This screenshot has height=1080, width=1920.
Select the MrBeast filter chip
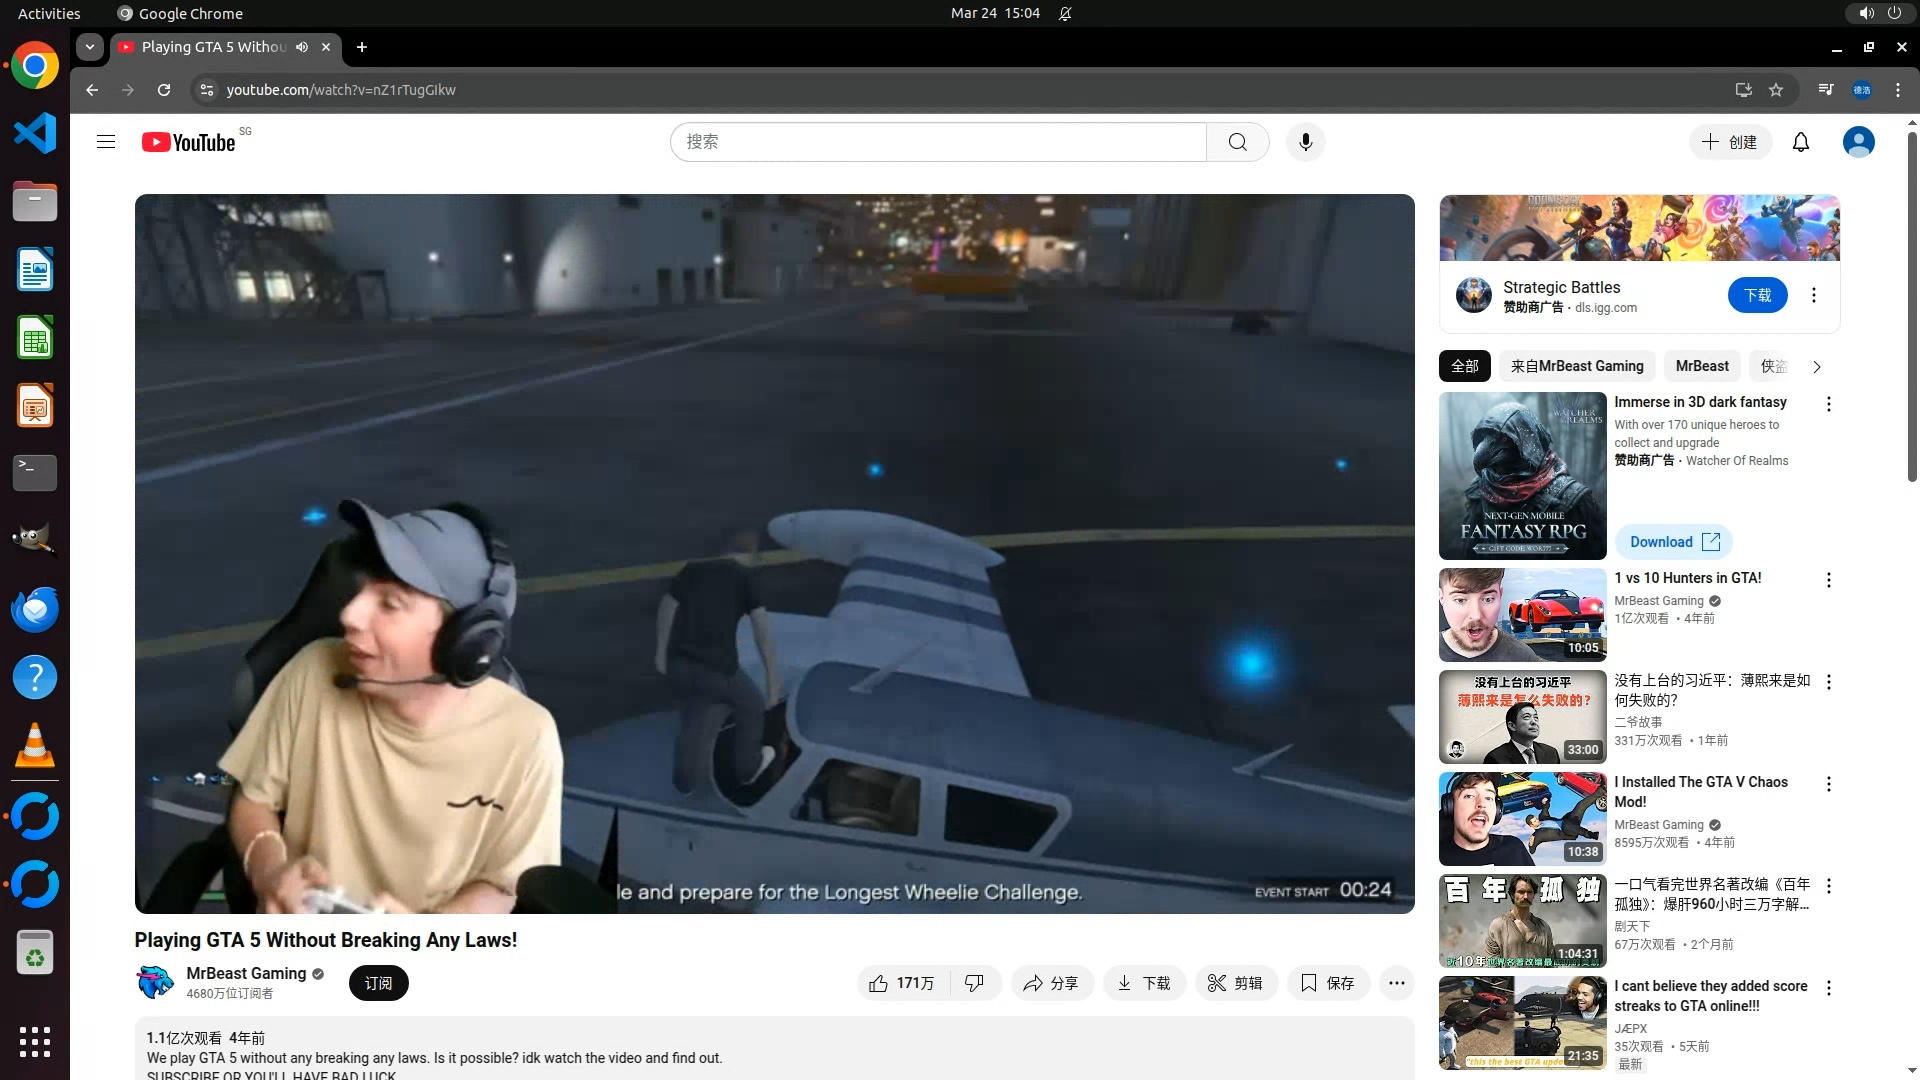click(1701, 366)
